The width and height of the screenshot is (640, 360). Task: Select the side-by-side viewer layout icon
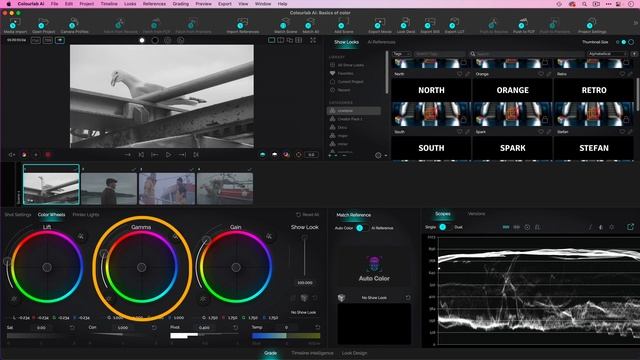(x=281, y=40)
